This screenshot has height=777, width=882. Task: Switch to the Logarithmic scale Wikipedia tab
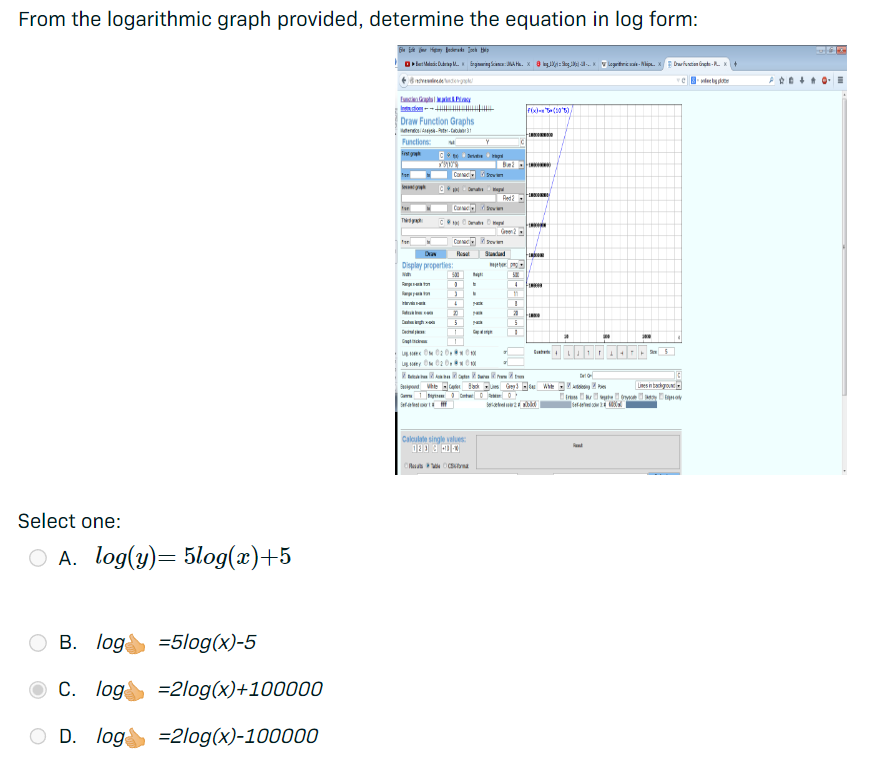(630, 64)
